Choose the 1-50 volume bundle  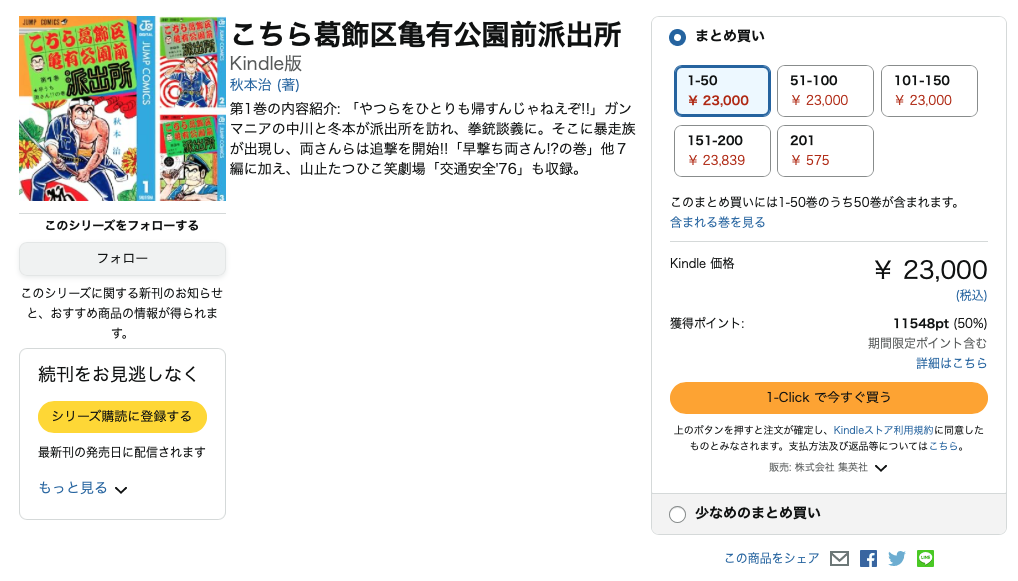click(x=721, y=91)
